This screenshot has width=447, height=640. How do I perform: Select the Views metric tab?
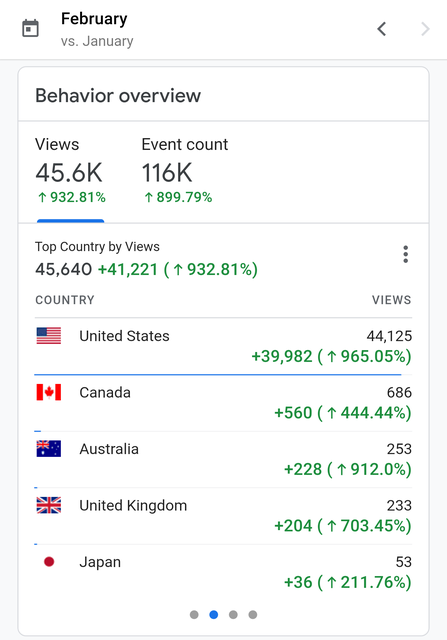[70, 170]
